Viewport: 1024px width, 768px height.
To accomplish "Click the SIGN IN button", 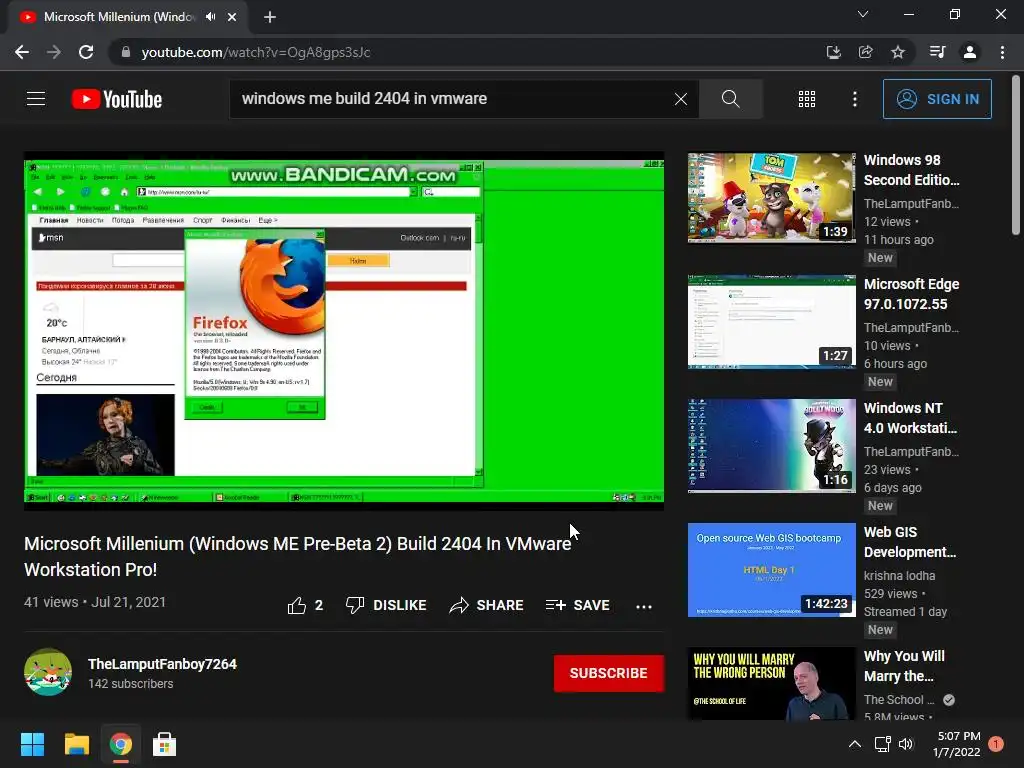I will point(937,99).
